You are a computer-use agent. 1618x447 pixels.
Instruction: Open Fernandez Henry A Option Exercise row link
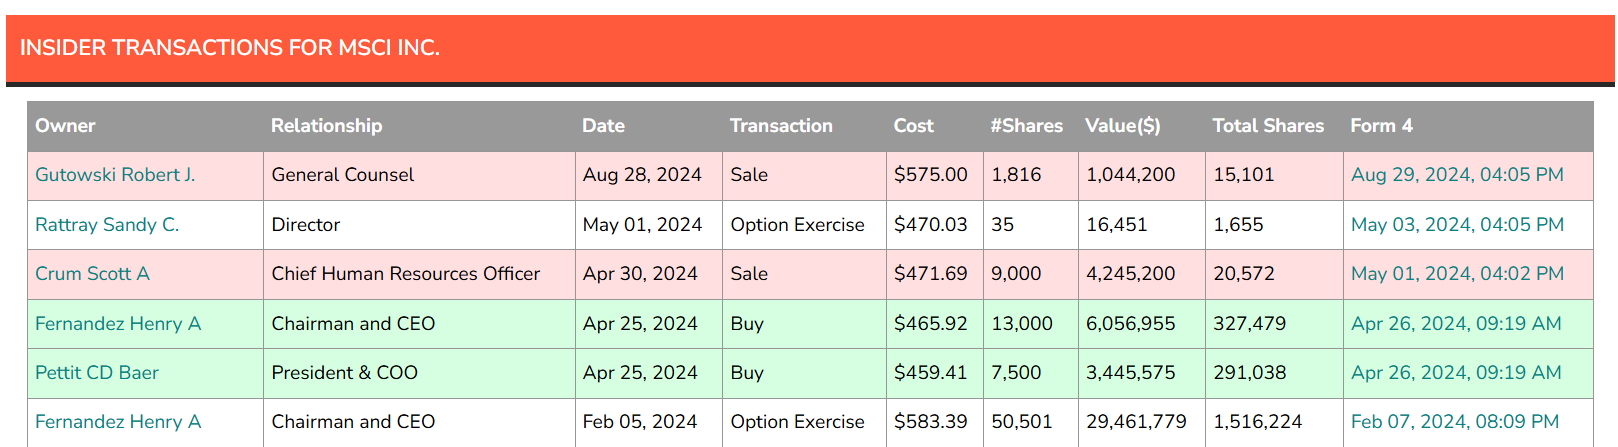click(x=118, y=422)
